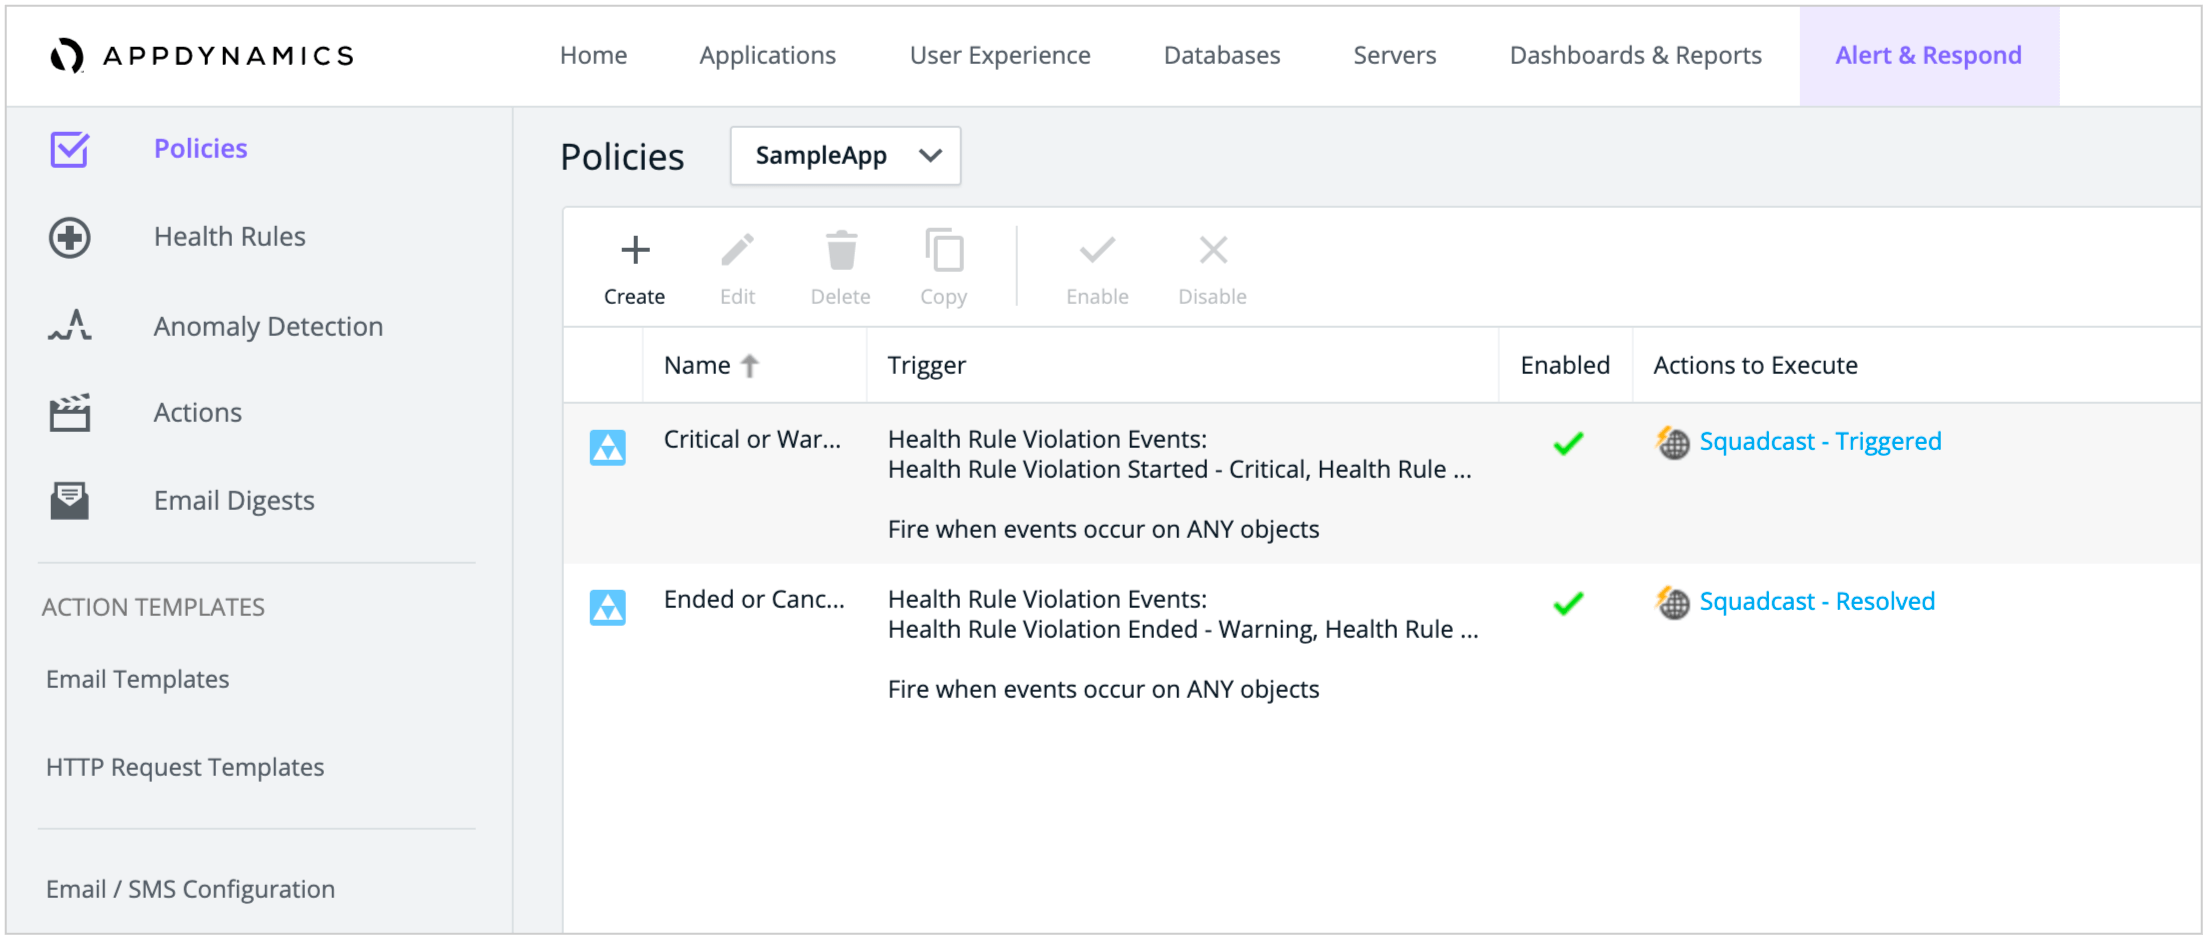This screenshot has height=938, width=2206.
Task: Select the Ended or Canc... policy name
Action: click(754, 599)
